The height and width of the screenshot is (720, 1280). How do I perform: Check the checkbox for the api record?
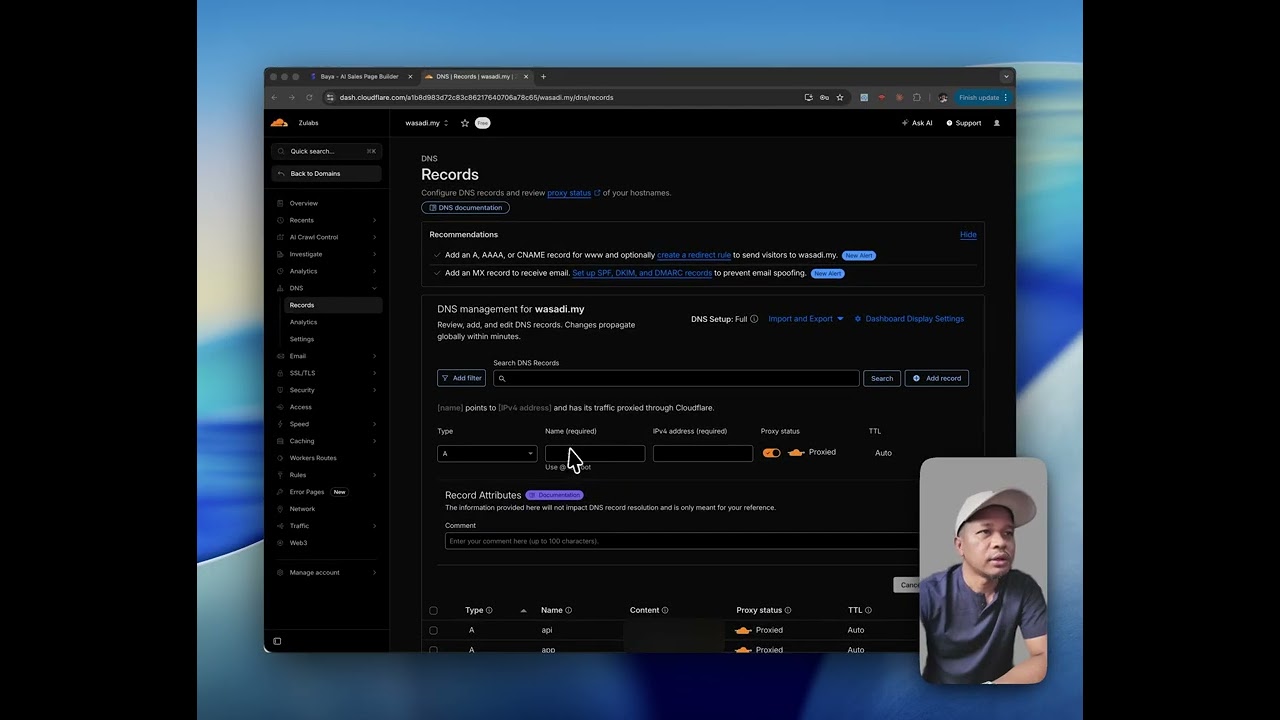[x=433, y=630]
